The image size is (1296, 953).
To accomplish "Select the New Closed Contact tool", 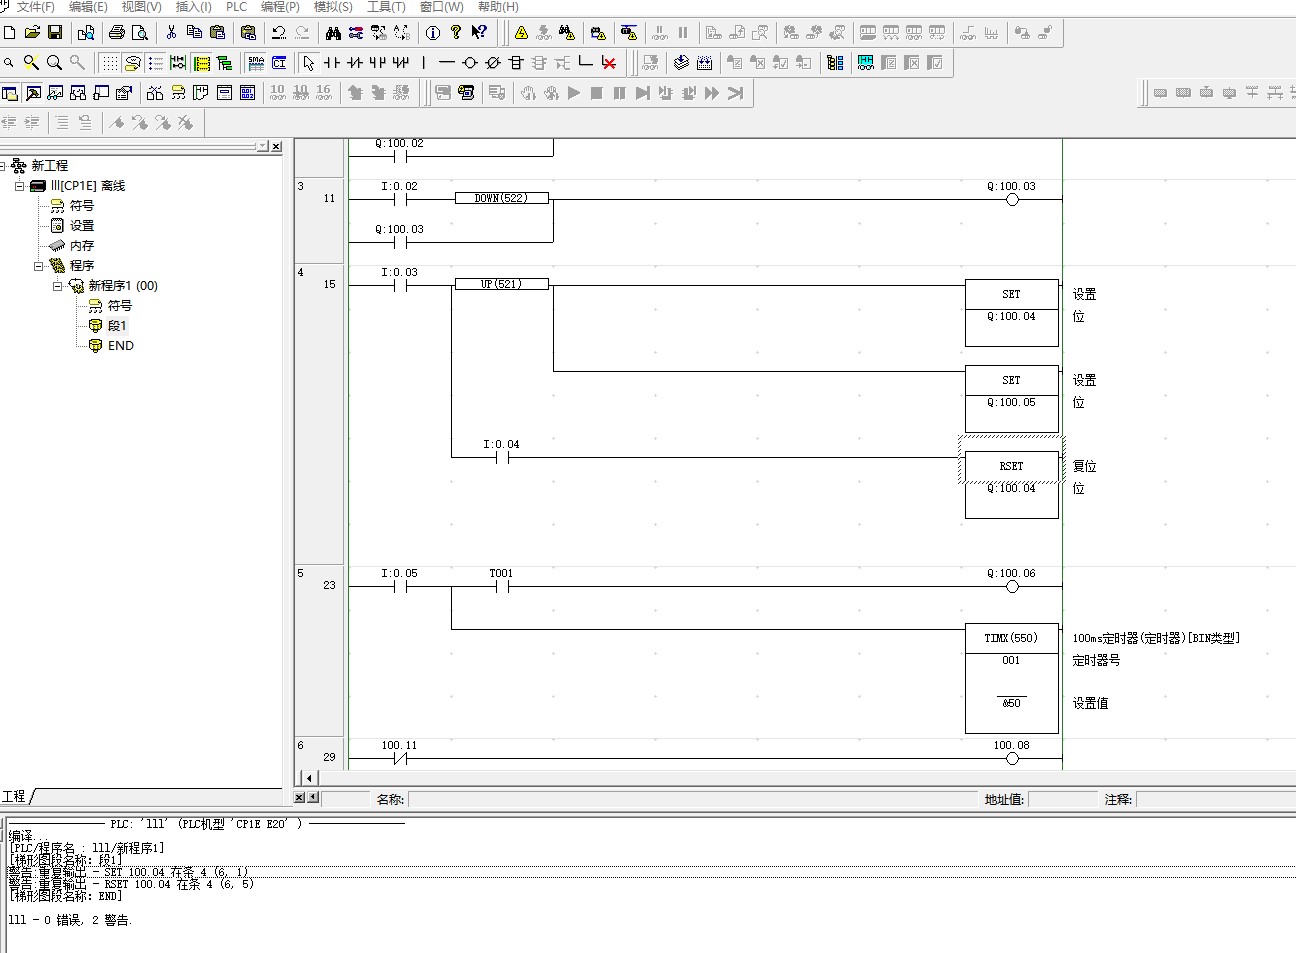I will (x=354, y=63).
